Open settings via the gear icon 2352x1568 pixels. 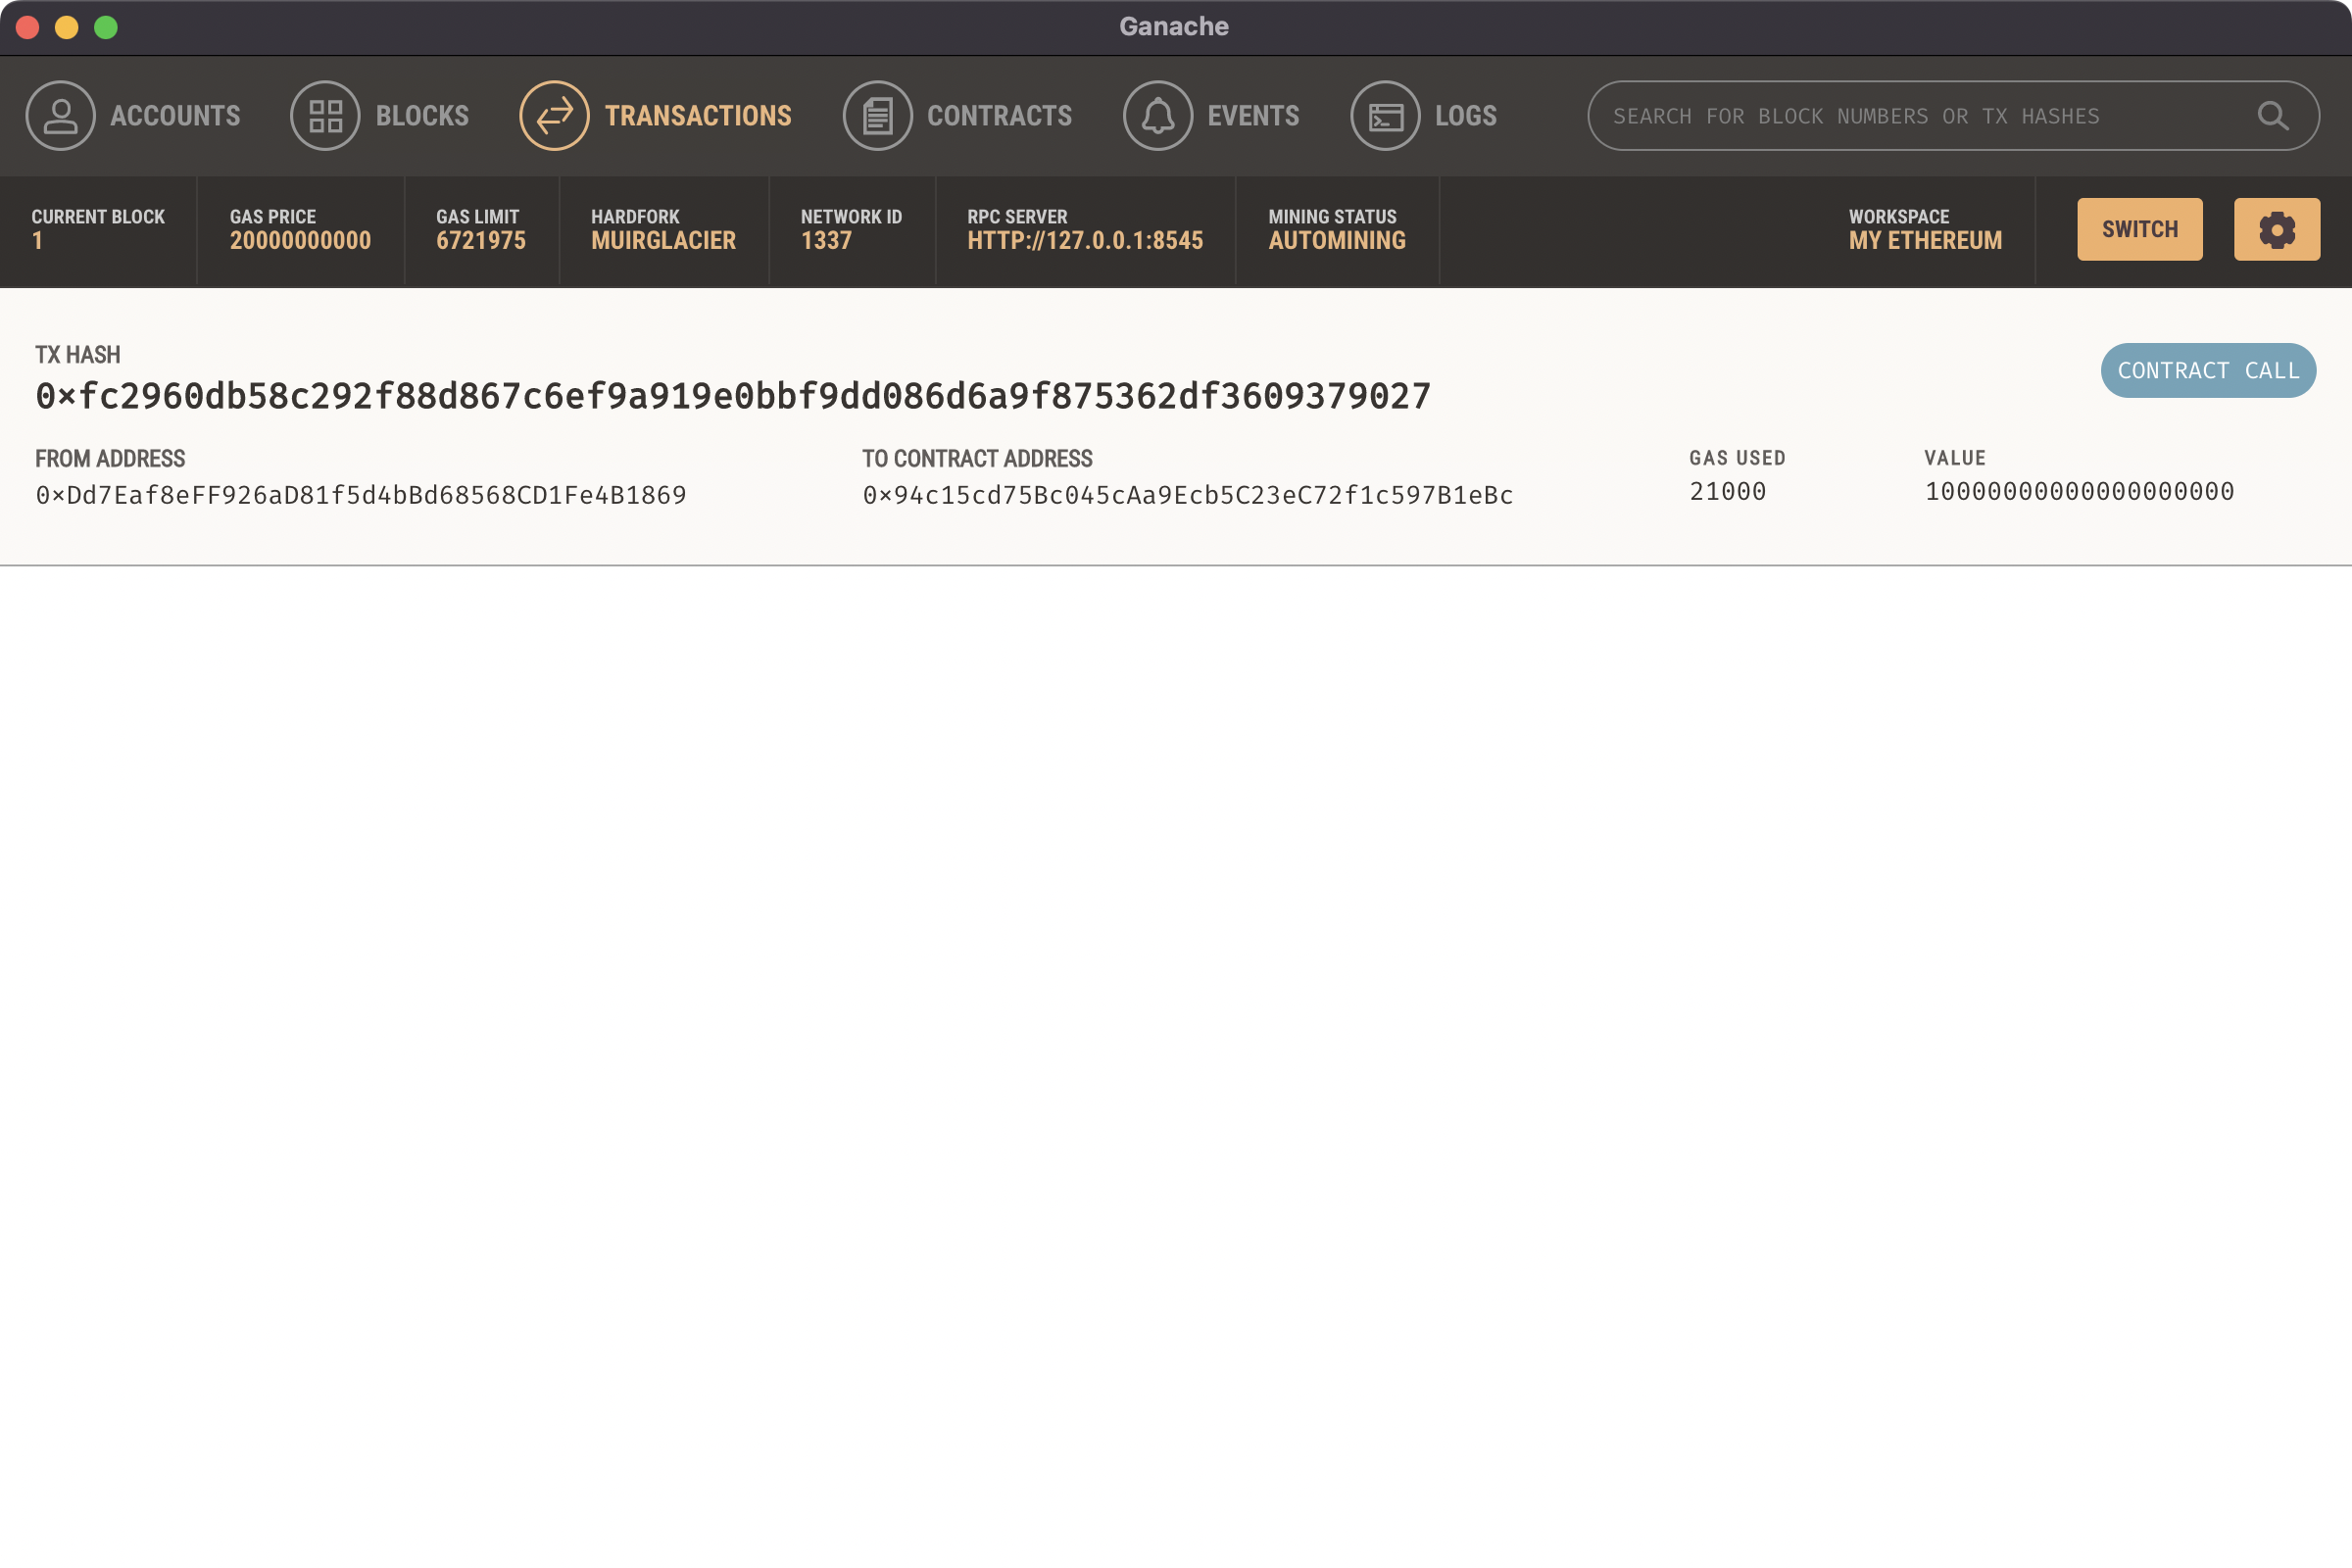click(x=2277, y=229)
